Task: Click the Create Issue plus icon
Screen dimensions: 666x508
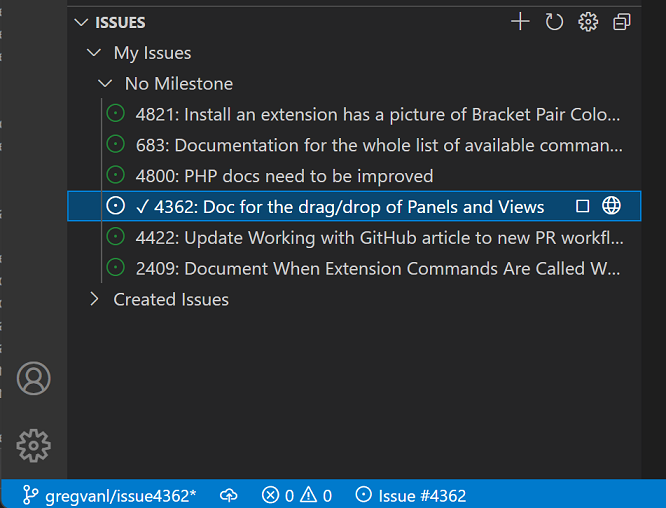Action: pos(520,22)
